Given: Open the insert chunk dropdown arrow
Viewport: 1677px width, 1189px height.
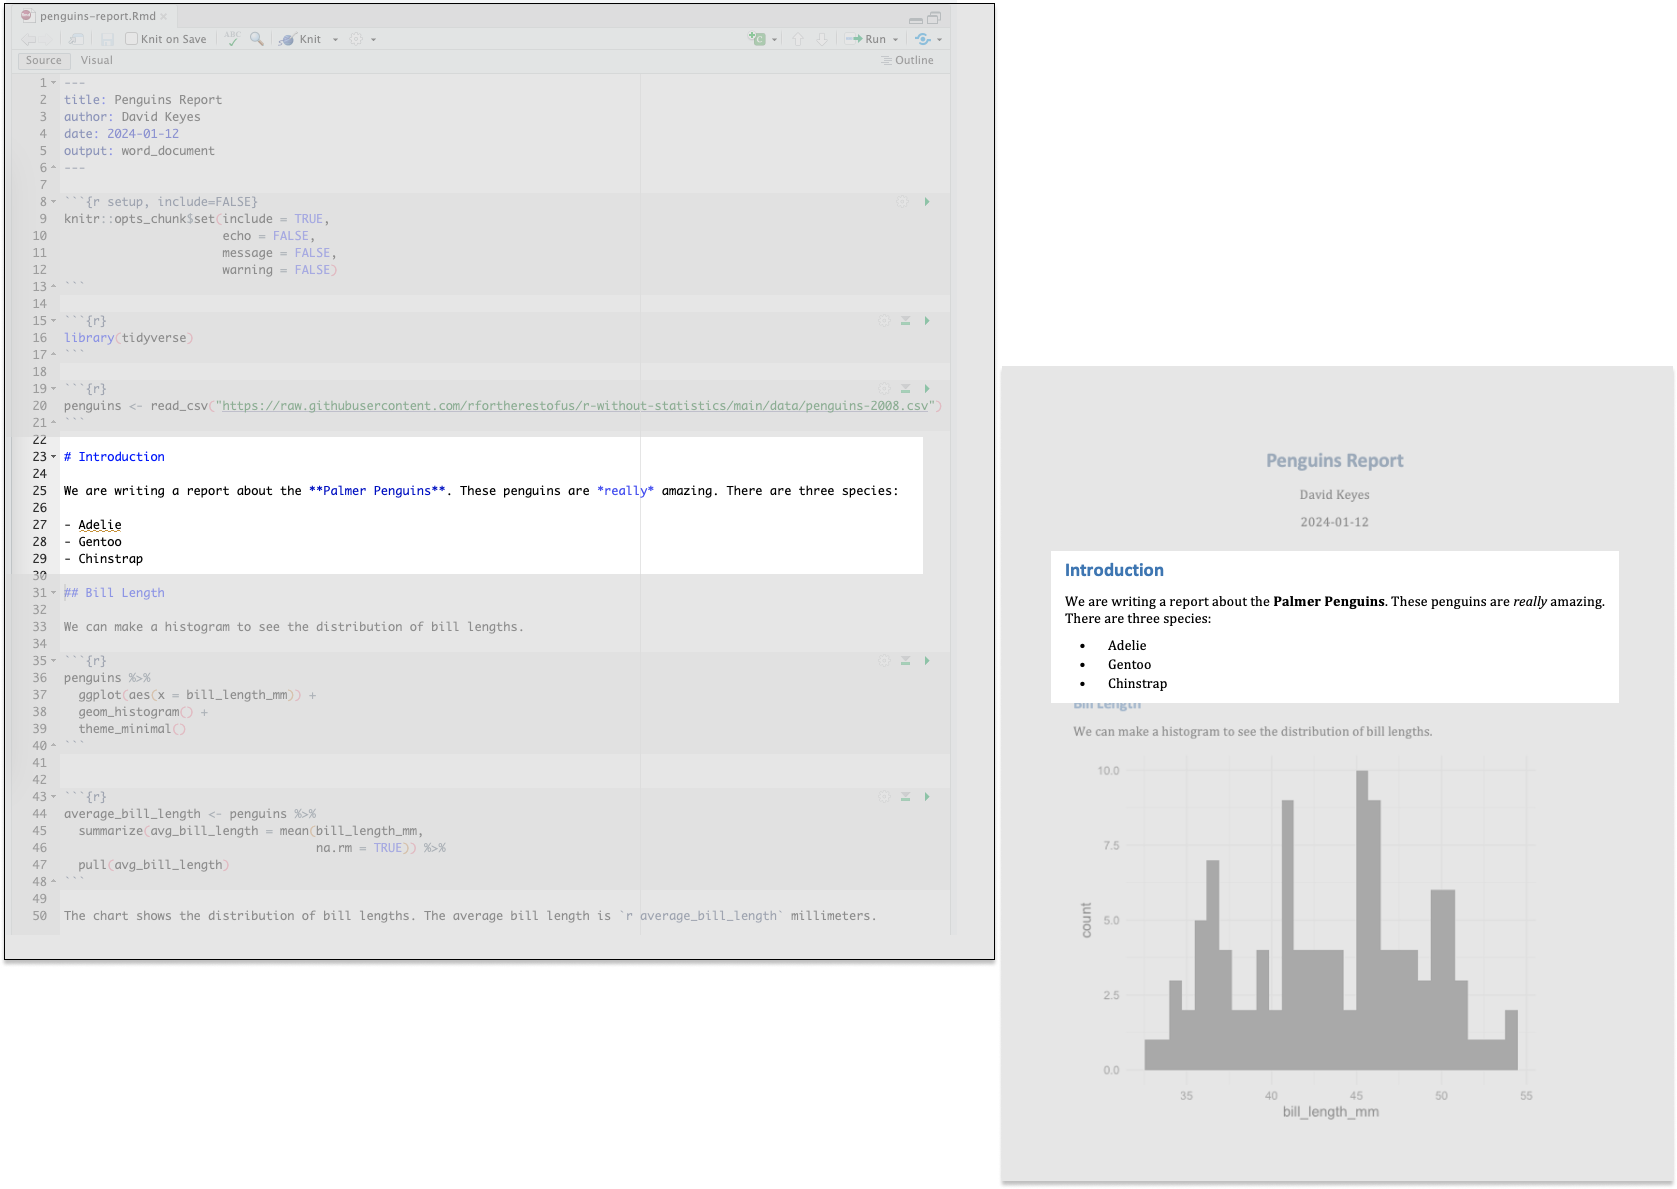Looking at the screenshot, I should [x=774, y=40].
